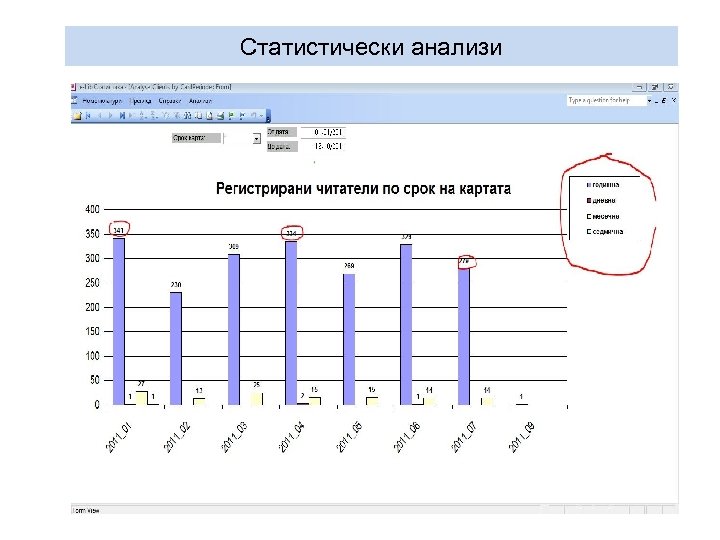Image resolution: width=720 pixels, height=540 pixels.
Task: Click the Срок карта combo text field
Action: coord(238,138)
